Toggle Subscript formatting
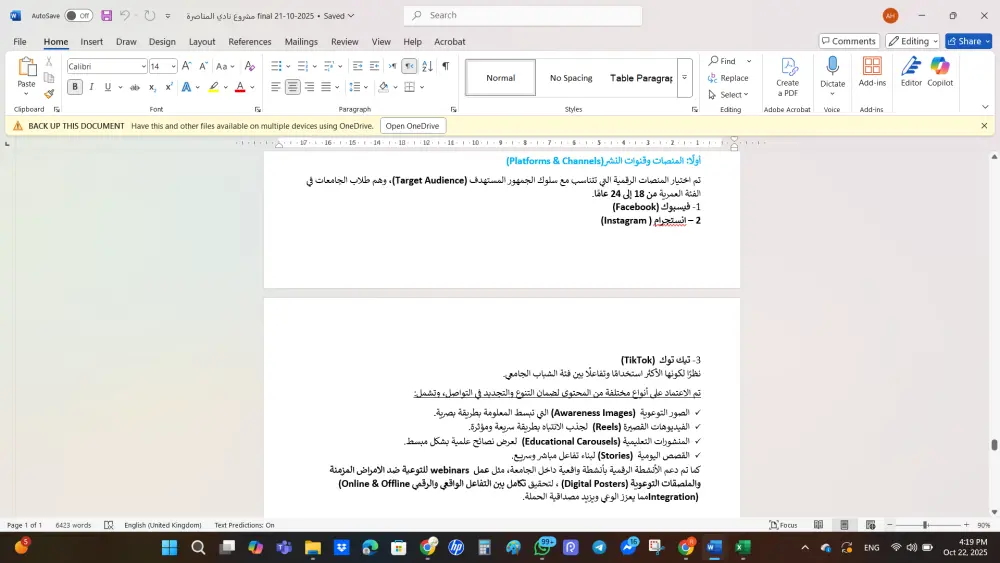1000x563 pixels. [x=152, y=87]
